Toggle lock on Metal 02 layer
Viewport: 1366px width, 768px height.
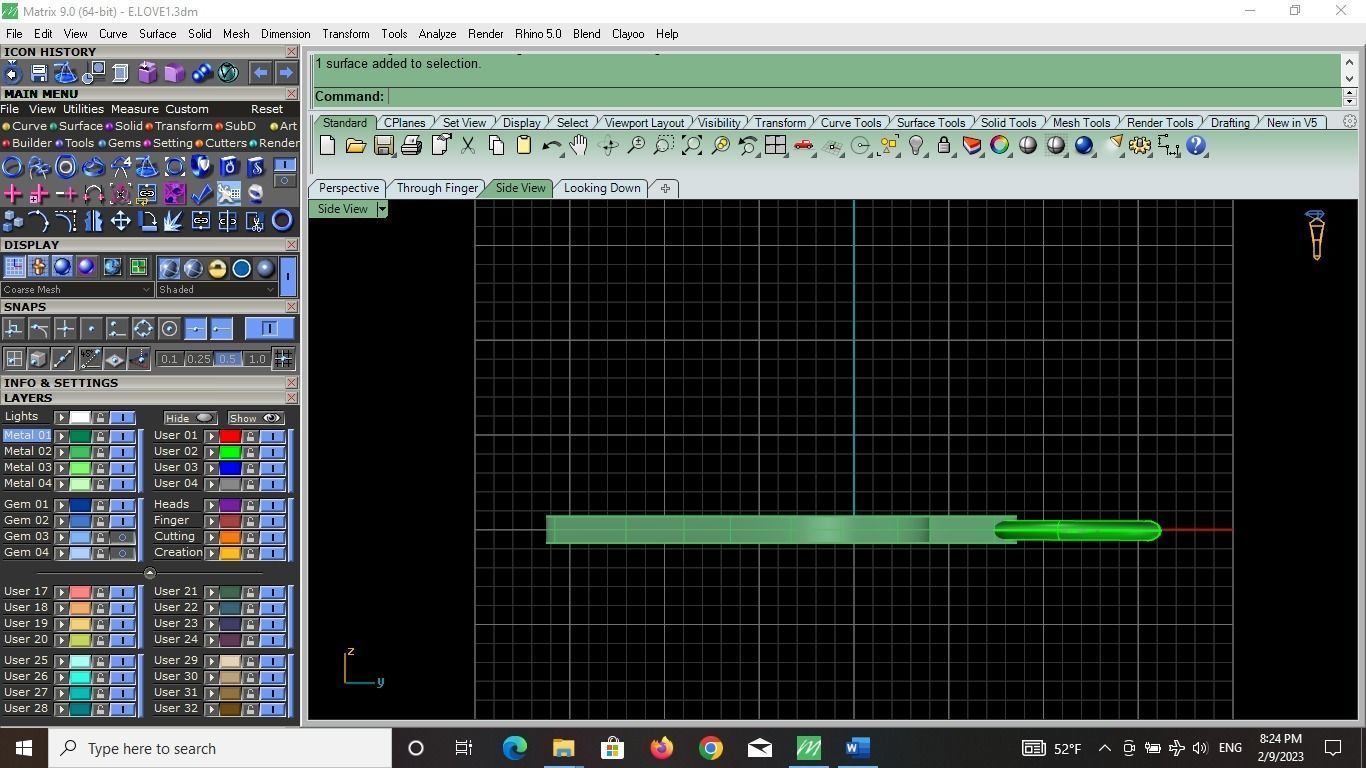[100, 452]
